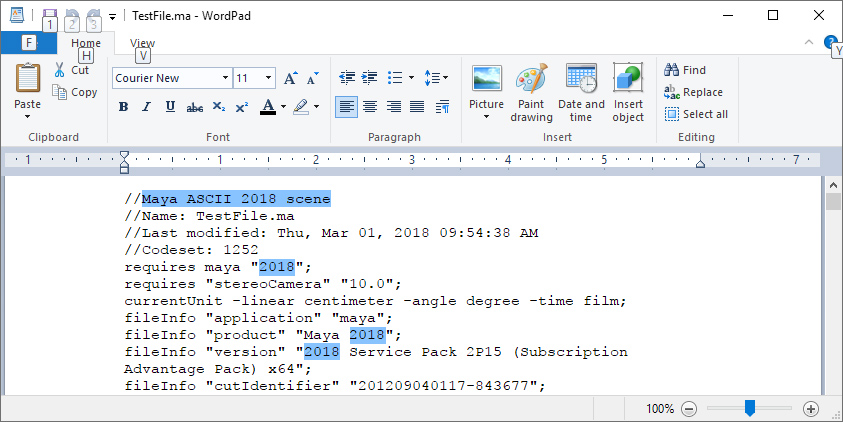Align text left
The width and height of the screenshot is (843, 422).
[x=346, y=106]
